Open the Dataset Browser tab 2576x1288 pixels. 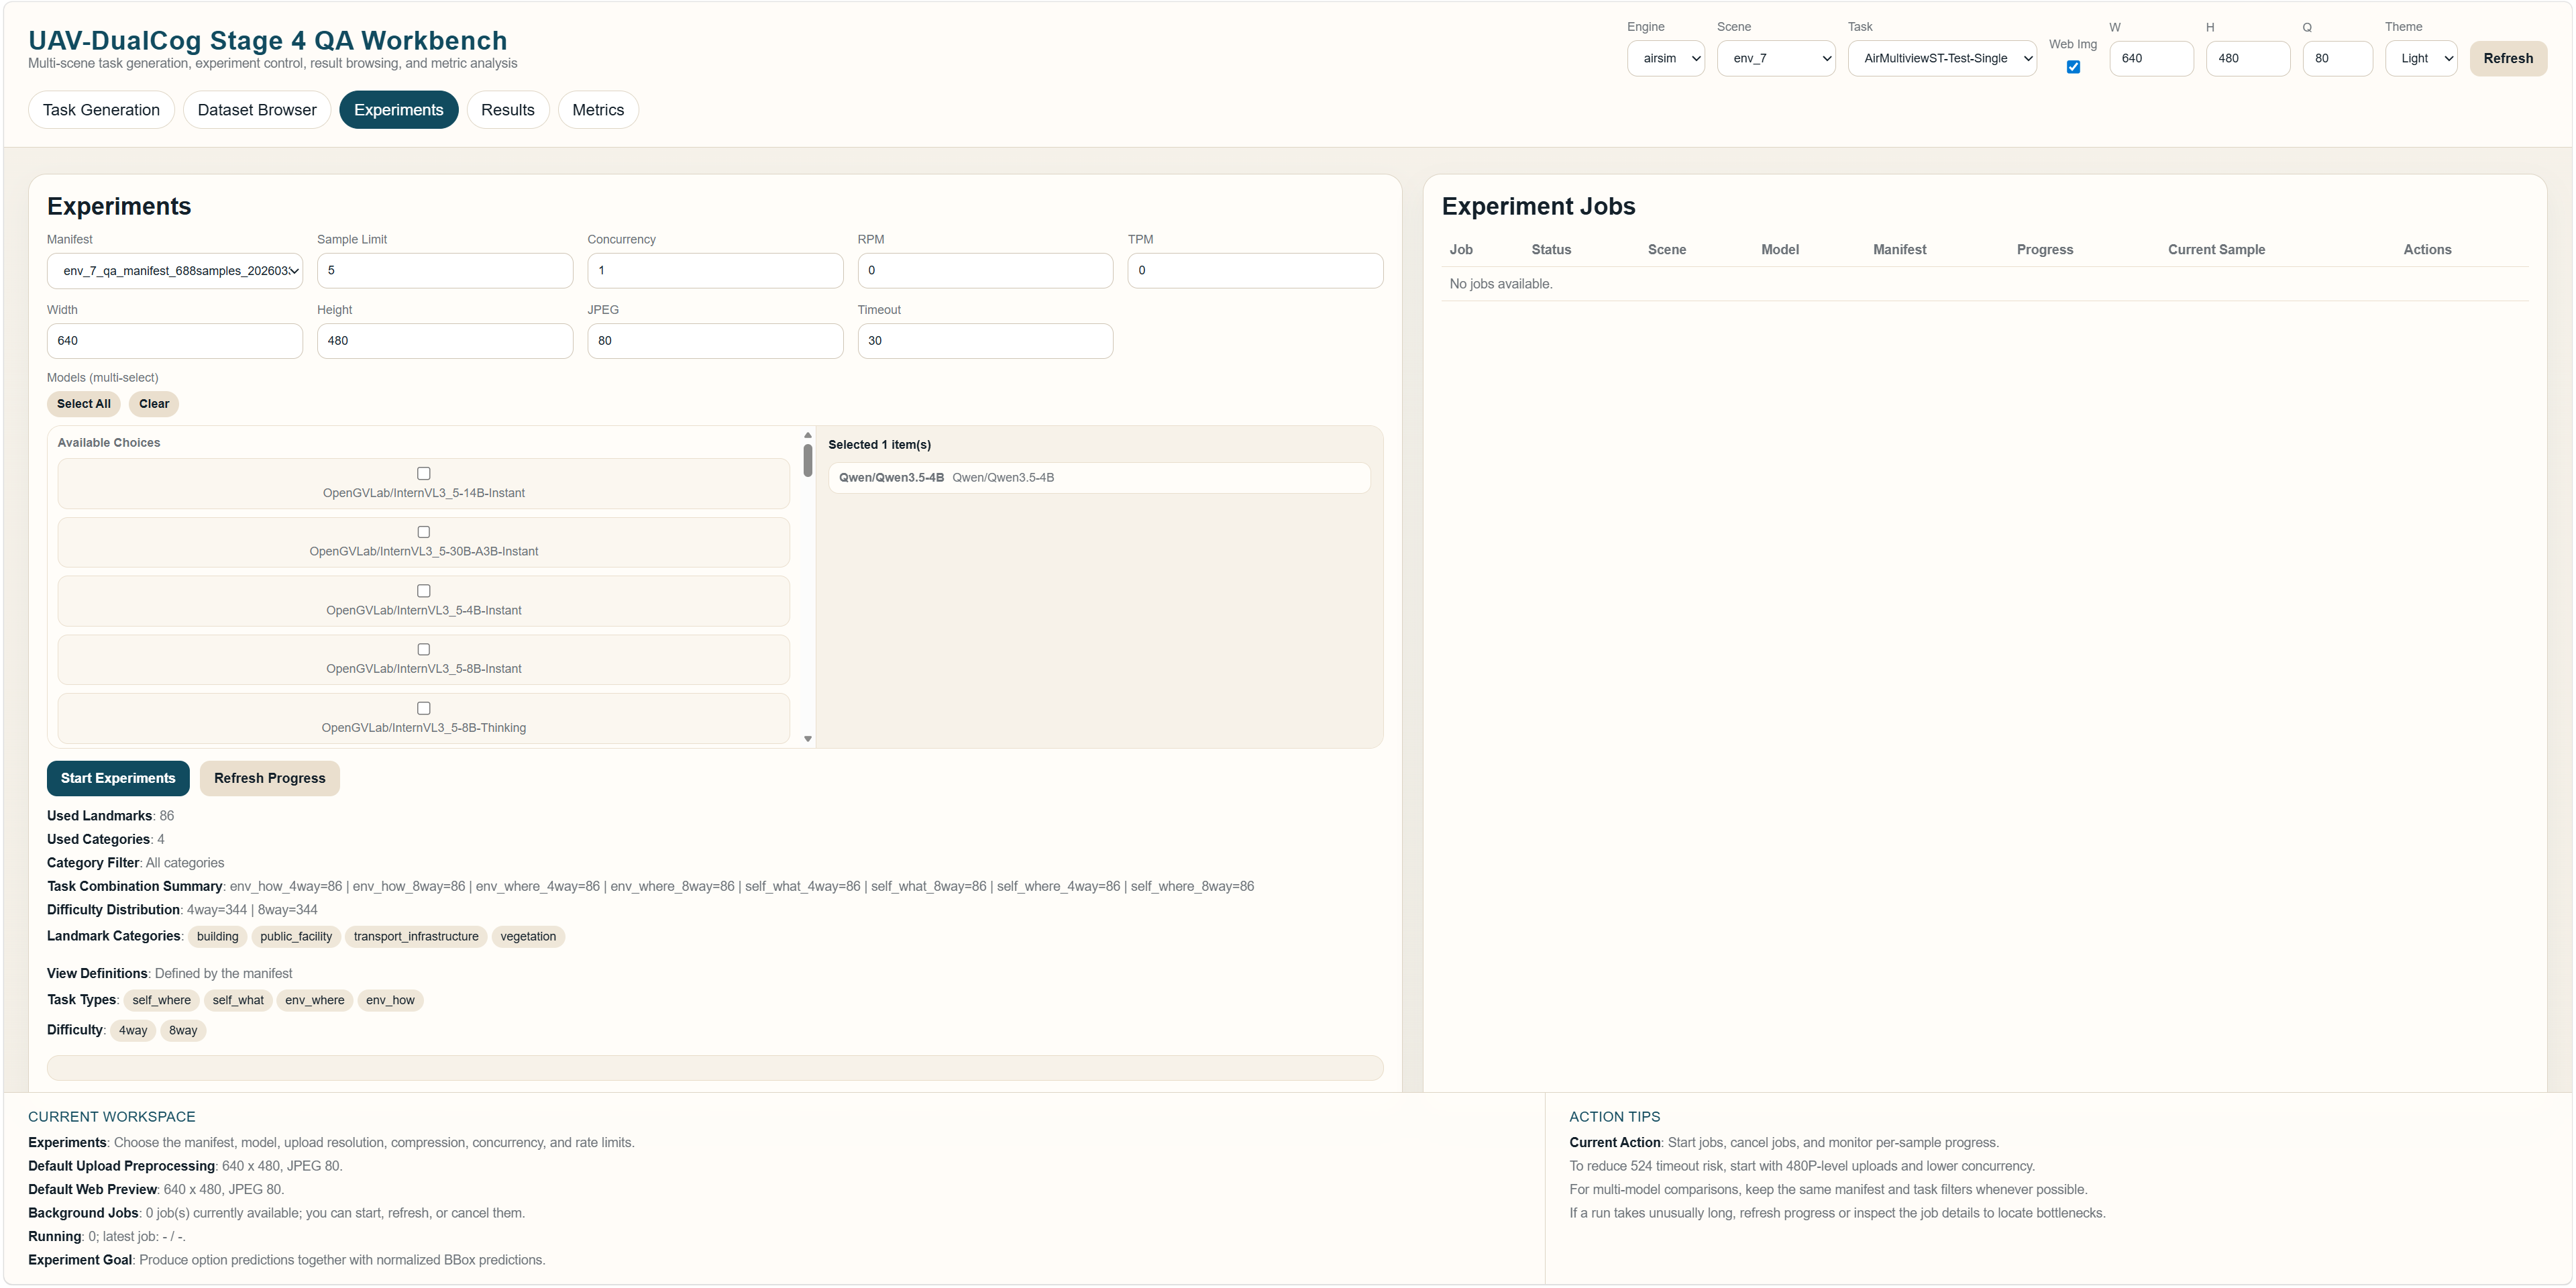256,109
